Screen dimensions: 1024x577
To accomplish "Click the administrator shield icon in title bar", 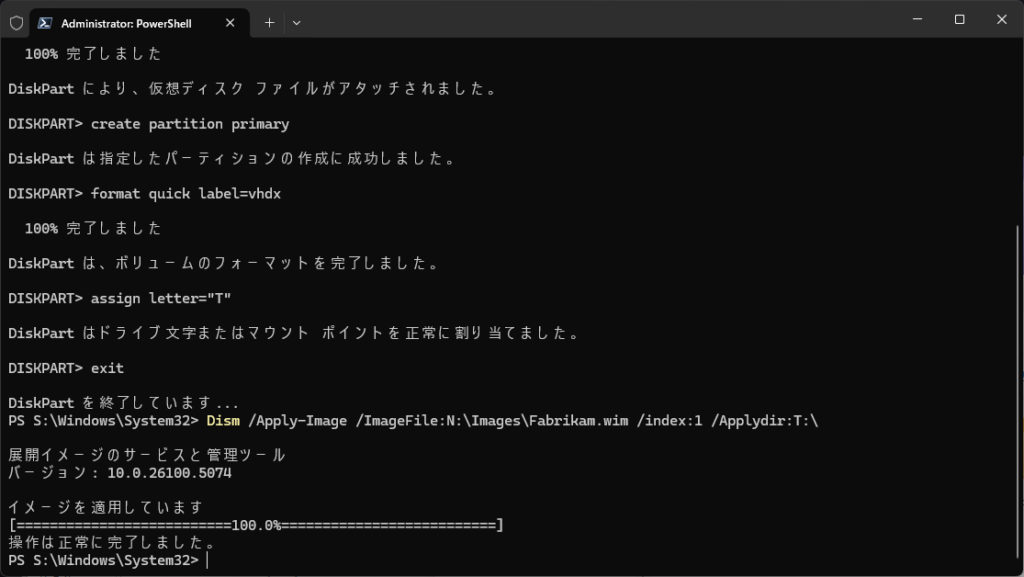I will (x=16, y=22).
